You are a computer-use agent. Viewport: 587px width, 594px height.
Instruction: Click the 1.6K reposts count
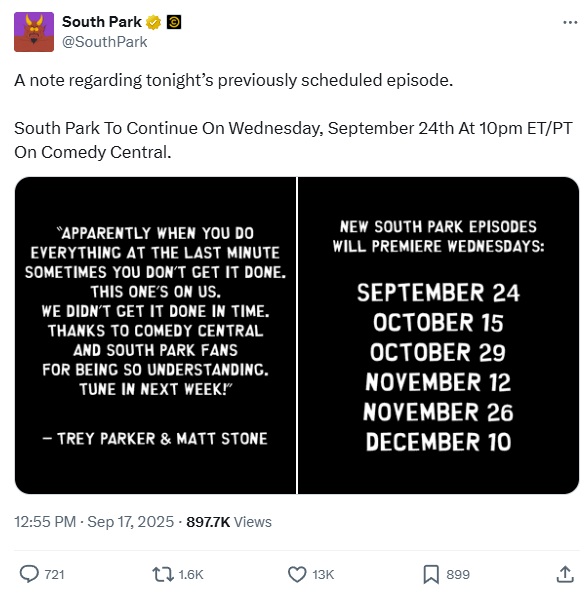(191, 575)
